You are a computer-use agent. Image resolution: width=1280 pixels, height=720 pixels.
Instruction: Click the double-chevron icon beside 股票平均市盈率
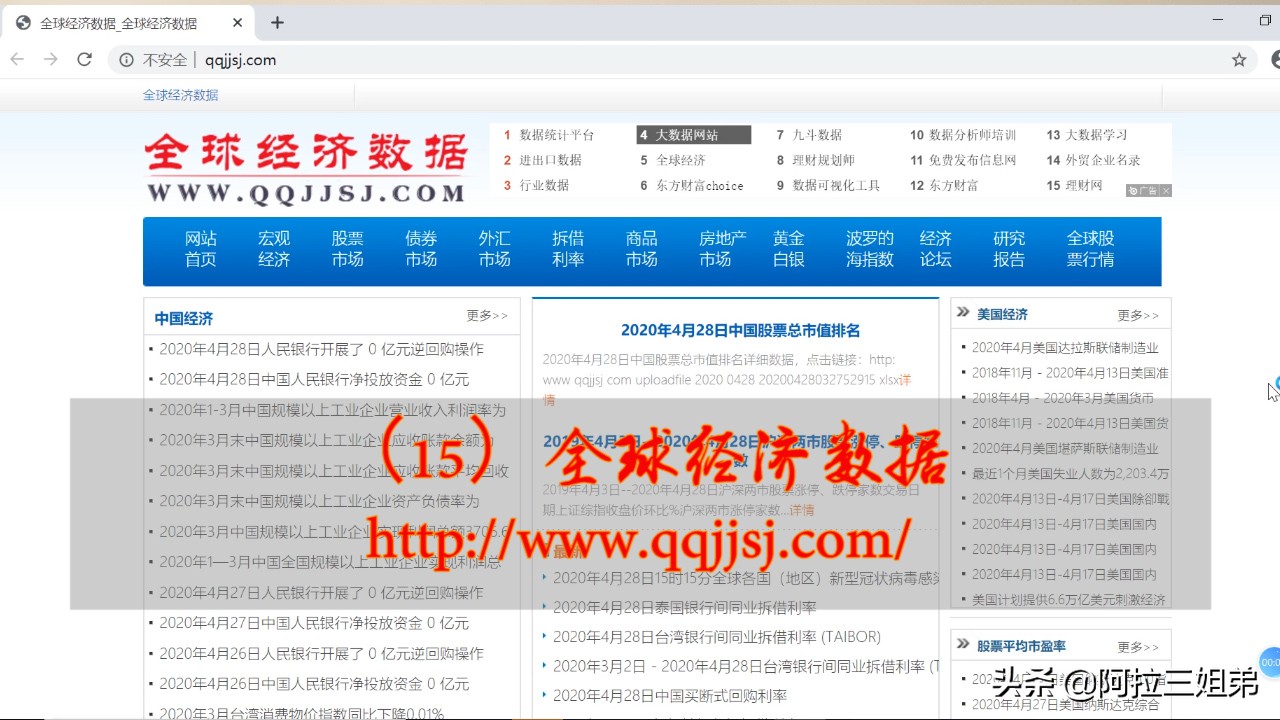(962, 645)
